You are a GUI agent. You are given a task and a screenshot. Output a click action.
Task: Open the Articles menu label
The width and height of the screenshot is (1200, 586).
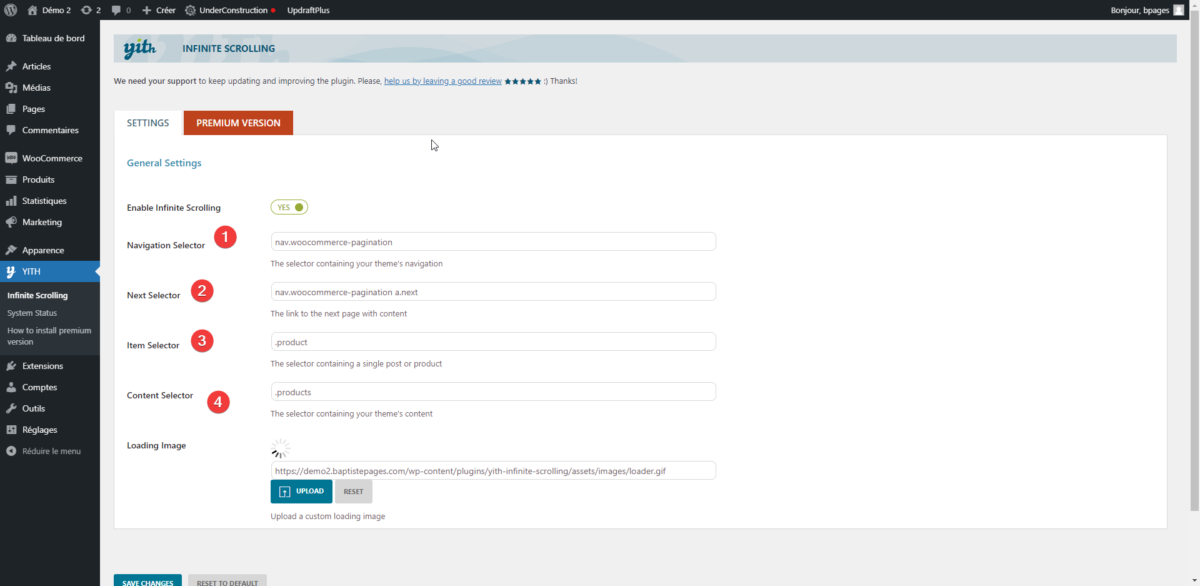(x=36, y=66)
